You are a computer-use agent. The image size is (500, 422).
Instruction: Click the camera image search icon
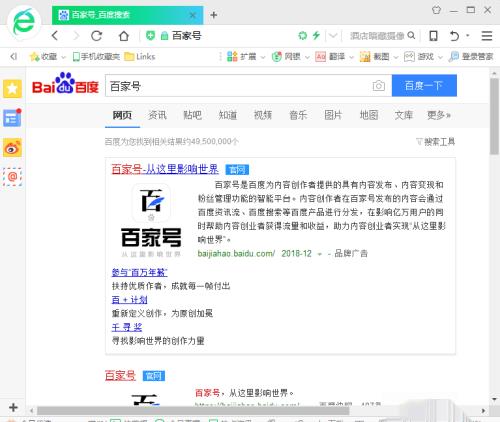pos(378,86)
